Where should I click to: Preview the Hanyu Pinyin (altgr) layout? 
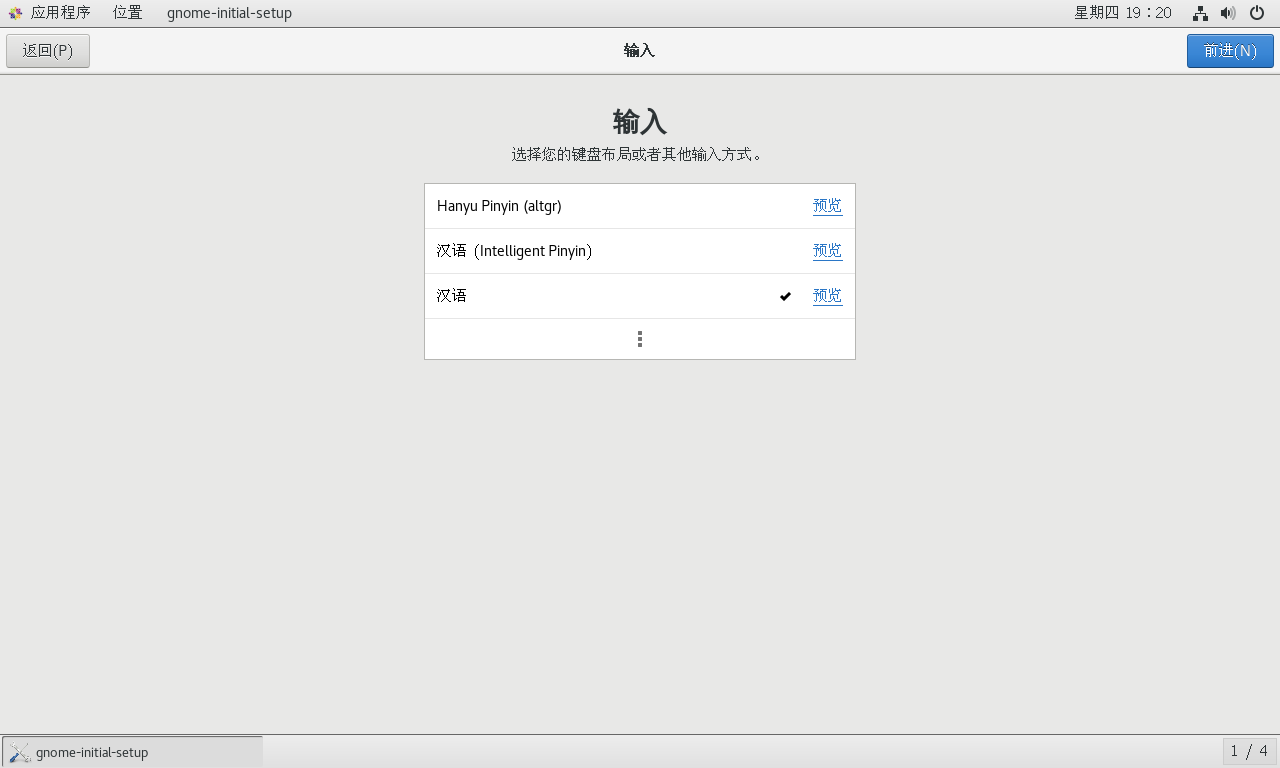point(827,206)
